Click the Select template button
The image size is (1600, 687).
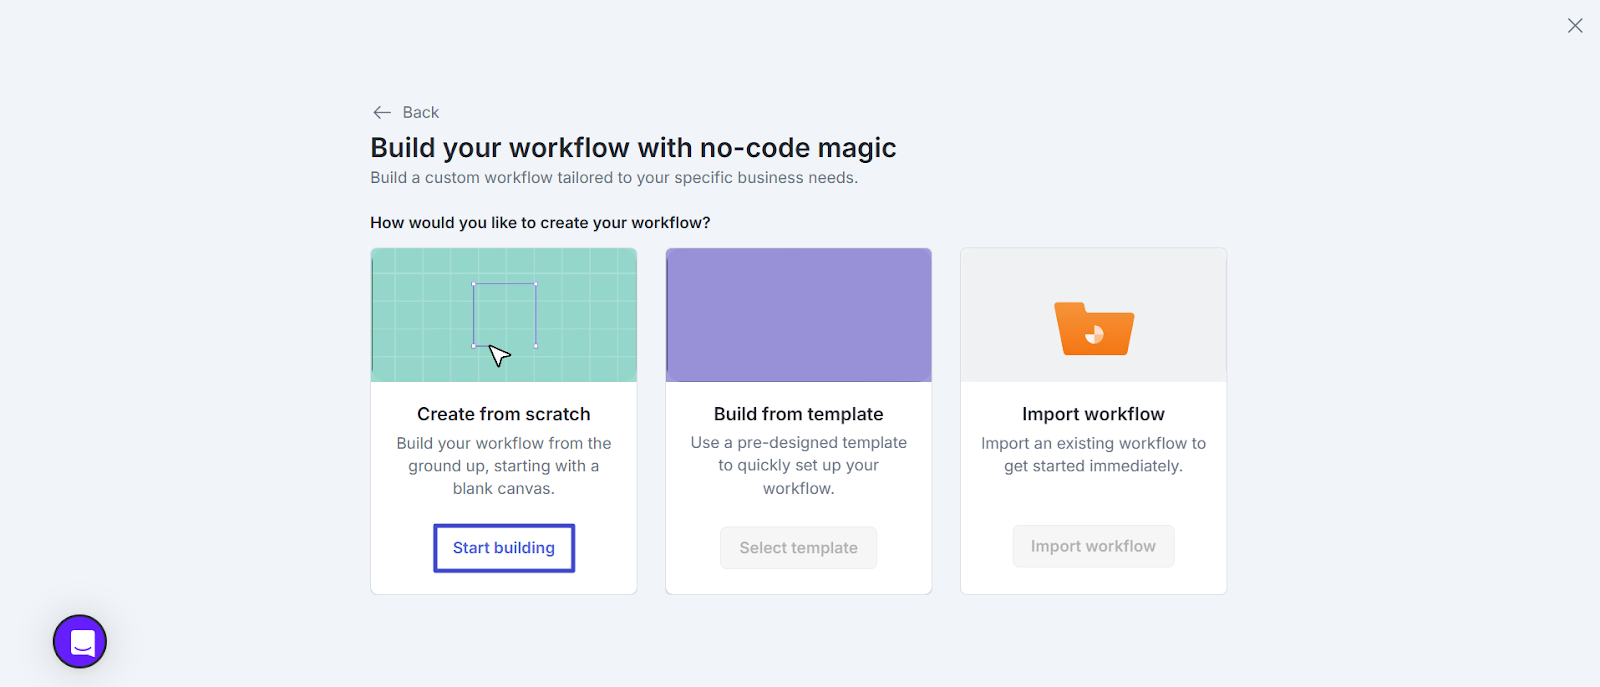[x=798, y=548]
